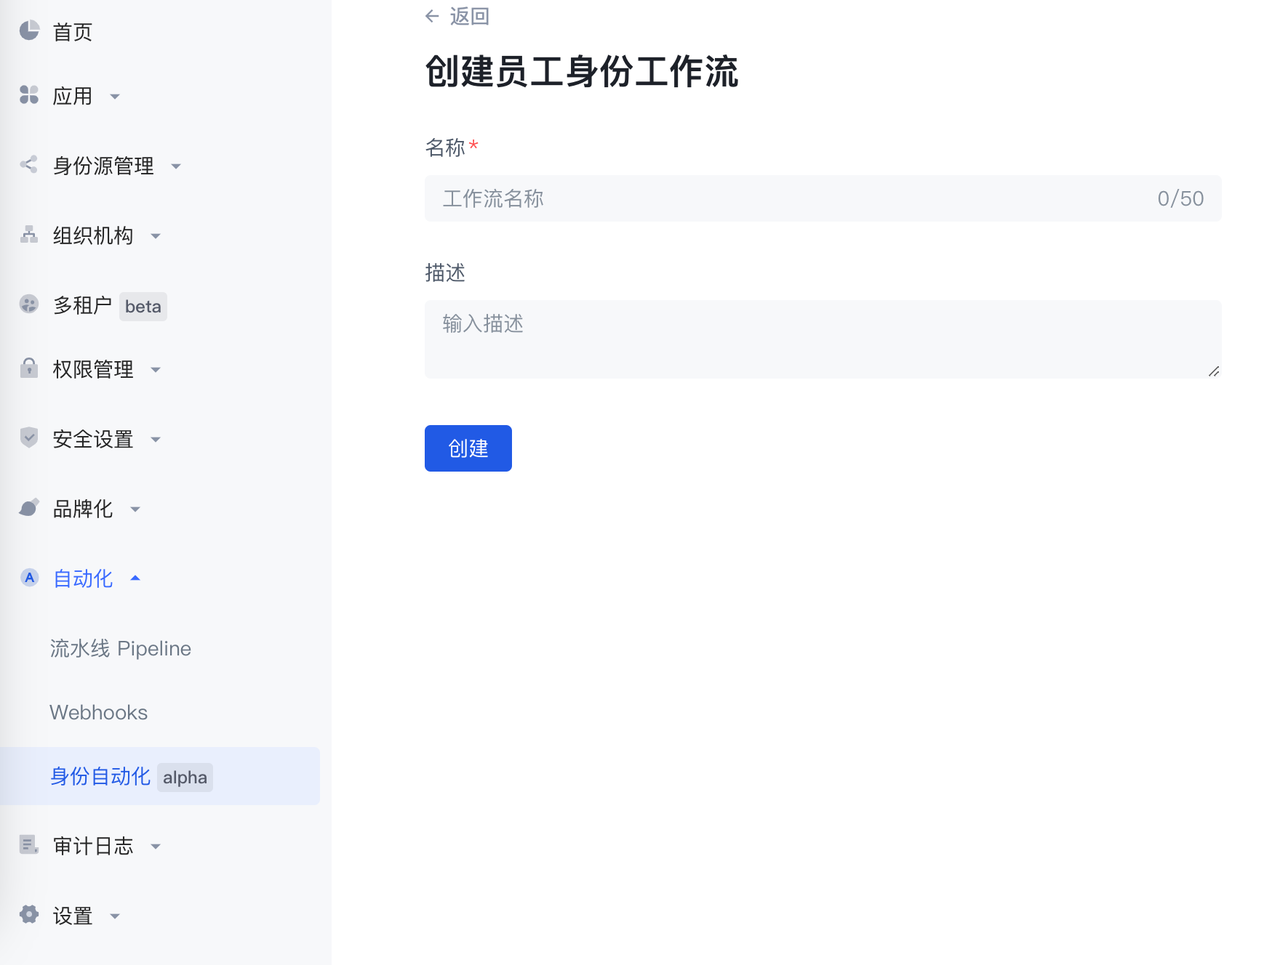Click the lock icon for 权限管理
Image resolution: width=1280 pixels, height=965 pixels.
click(x=29, y=368)
